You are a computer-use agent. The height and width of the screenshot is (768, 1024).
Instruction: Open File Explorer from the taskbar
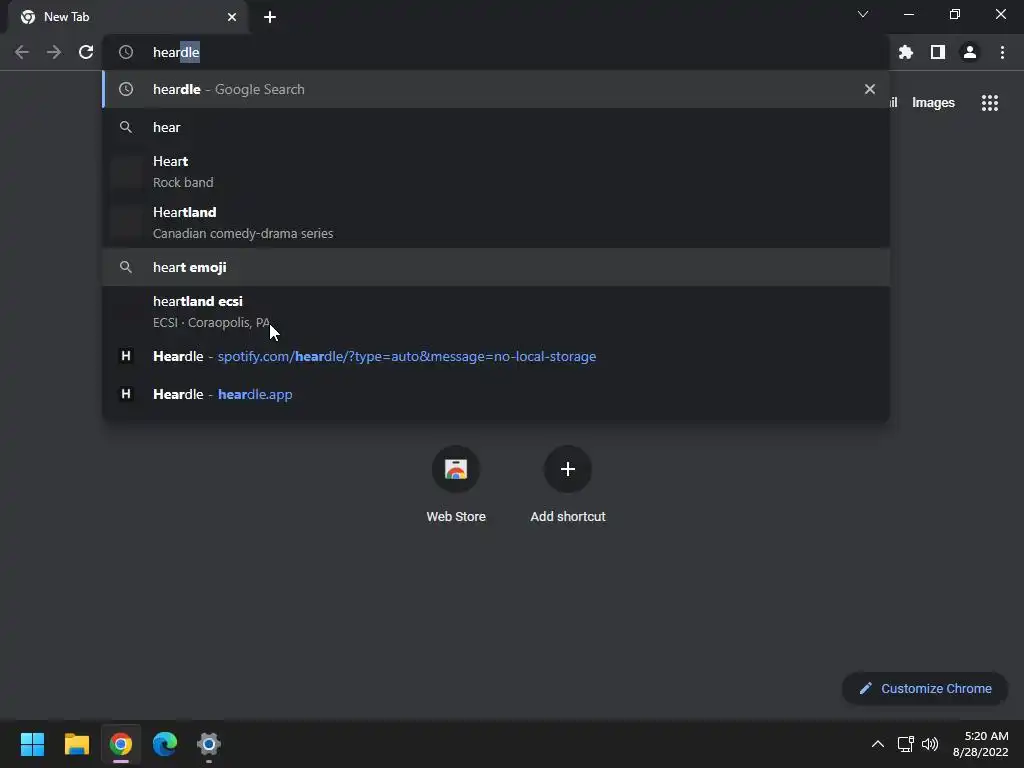tap(76, 744)
